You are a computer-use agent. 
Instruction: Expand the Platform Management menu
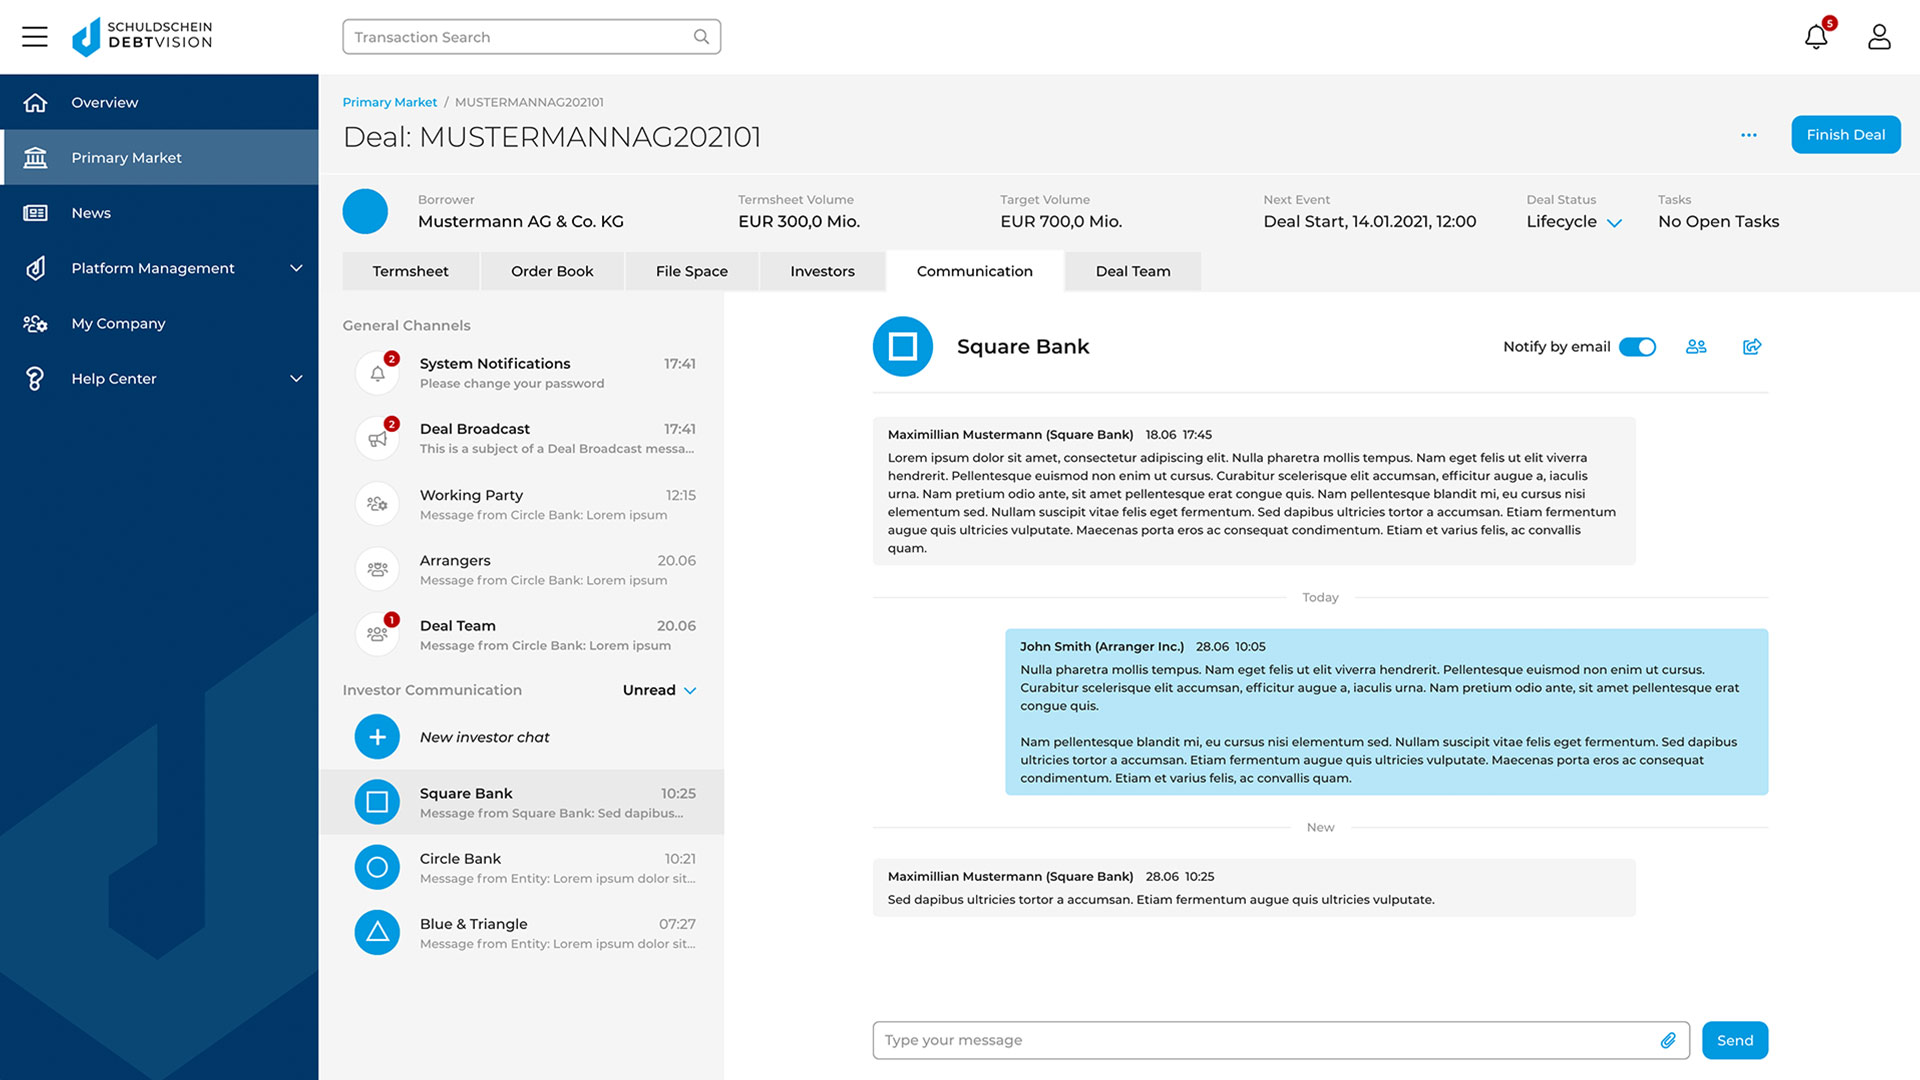[296, 268]
